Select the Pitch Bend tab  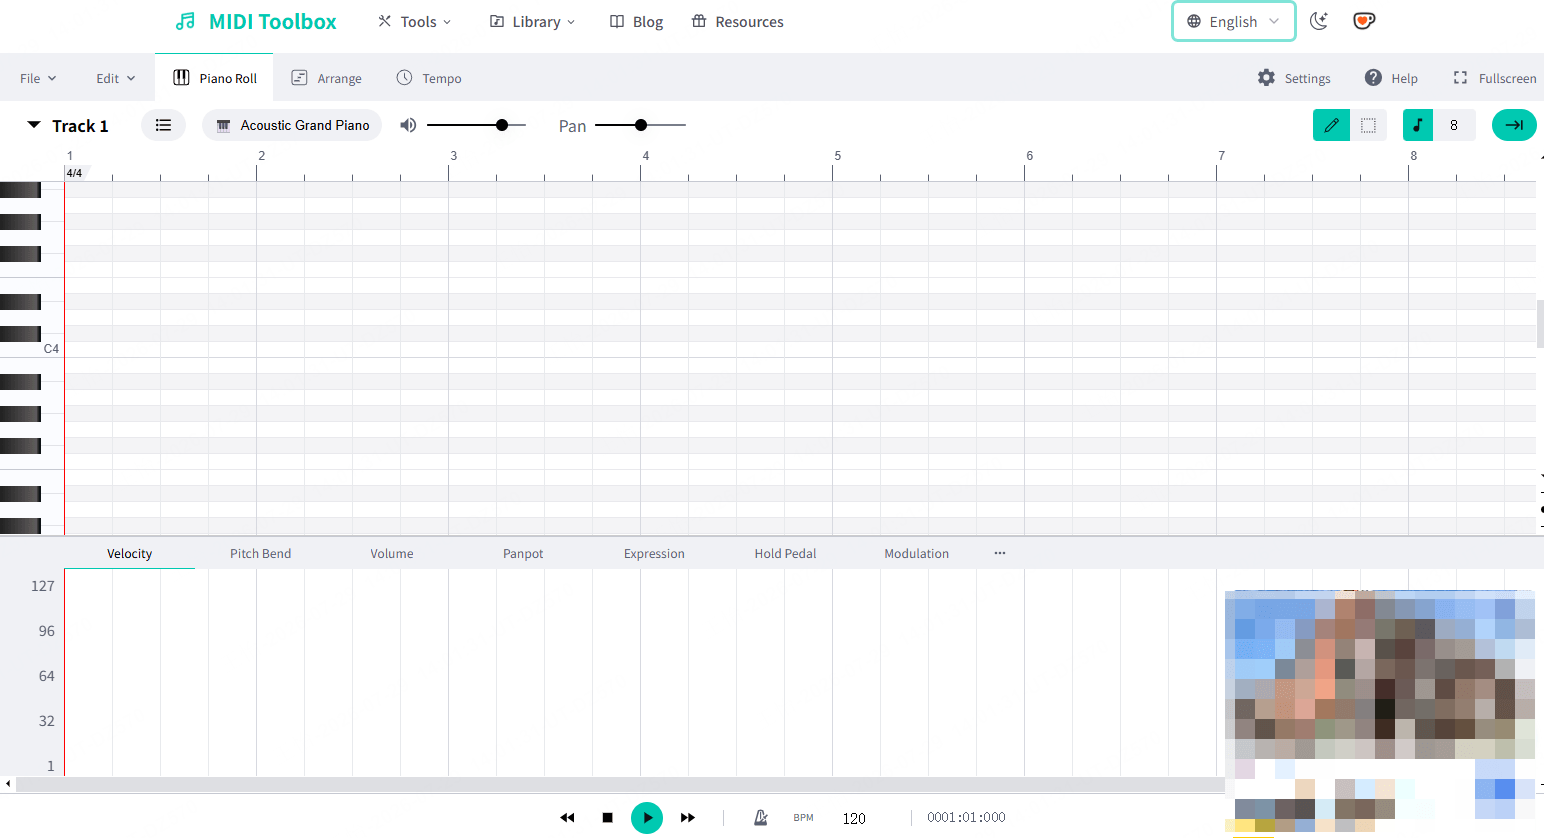pos(261,553)
